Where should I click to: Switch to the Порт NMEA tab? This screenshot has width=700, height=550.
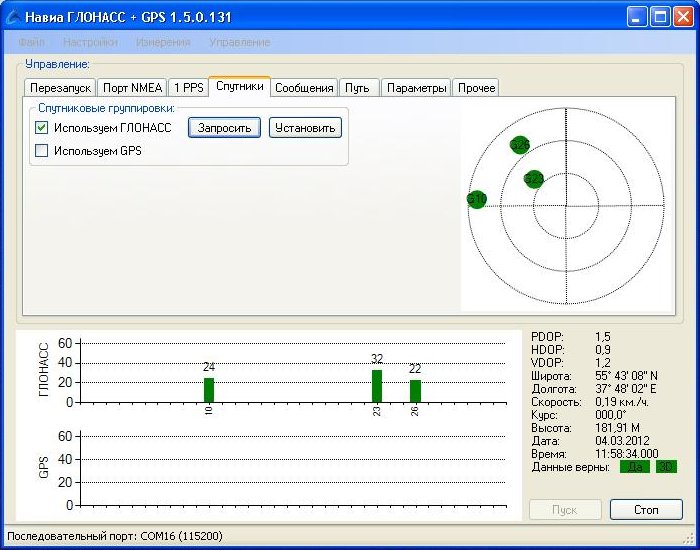pos(132,88)
